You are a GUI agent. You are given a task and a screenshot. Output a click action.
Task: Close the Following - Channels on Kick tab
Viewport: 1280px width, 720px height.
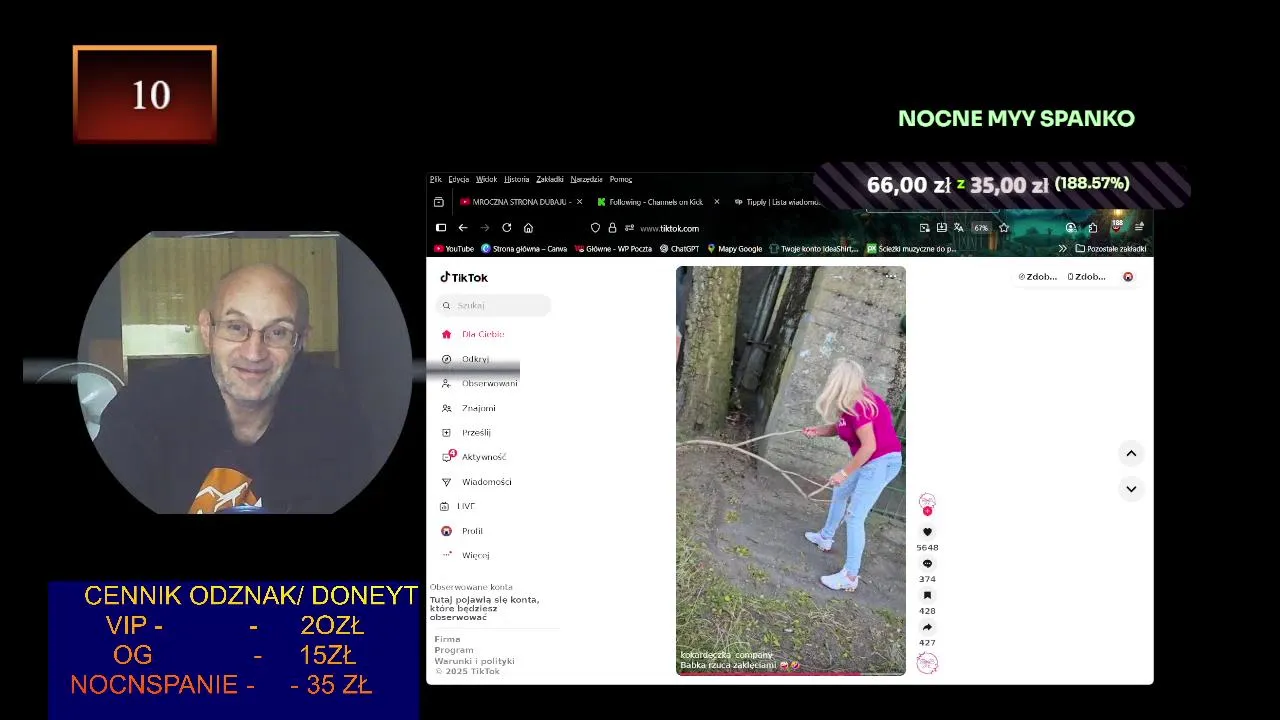(716, 202)
